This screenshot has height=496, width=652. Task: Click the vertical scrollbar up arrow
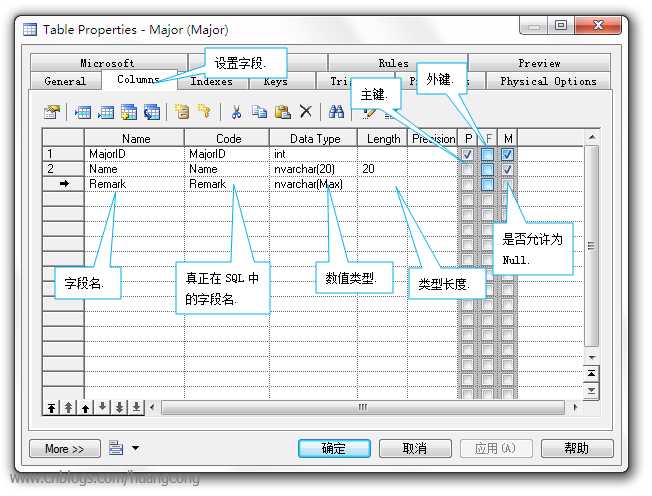coord(592,137)
